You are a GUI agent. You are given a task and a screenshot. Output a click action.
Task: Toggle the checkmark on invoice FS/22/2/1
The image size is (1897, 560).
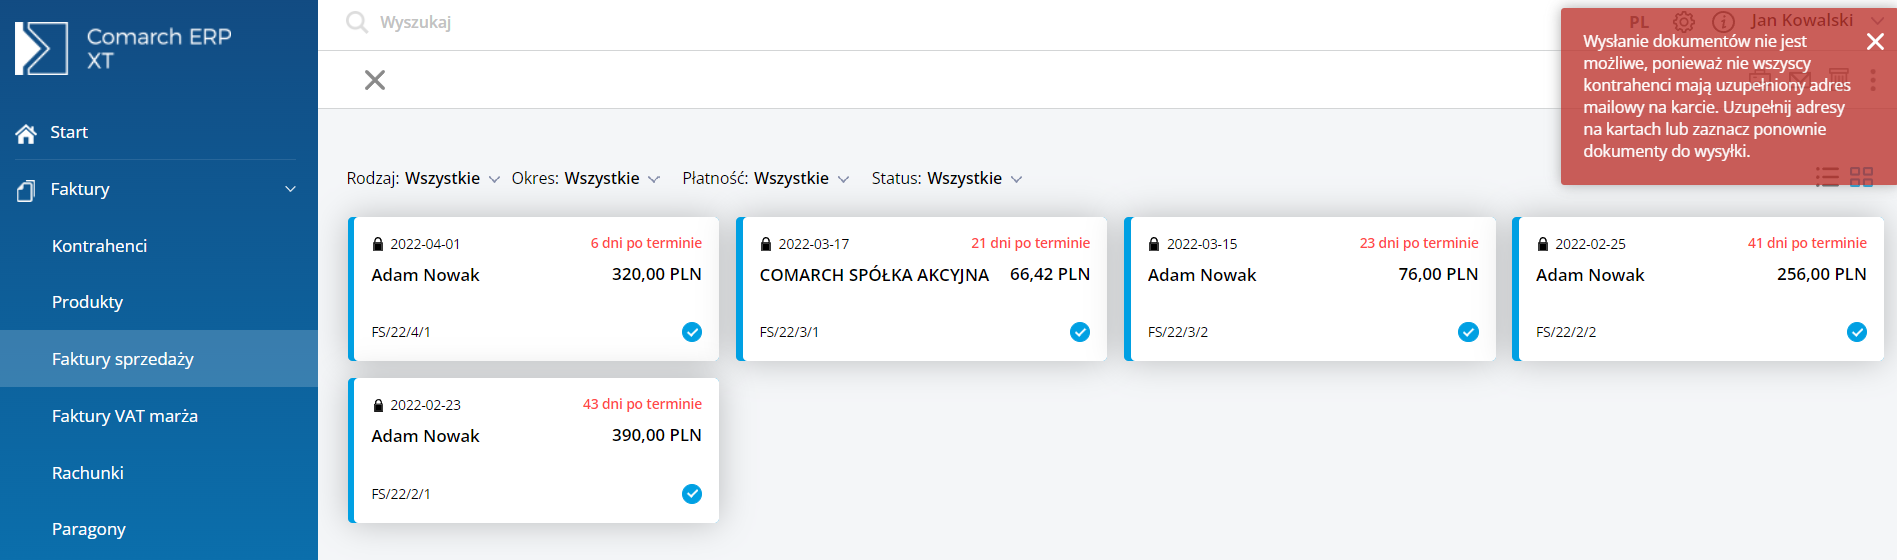[692, 494]
